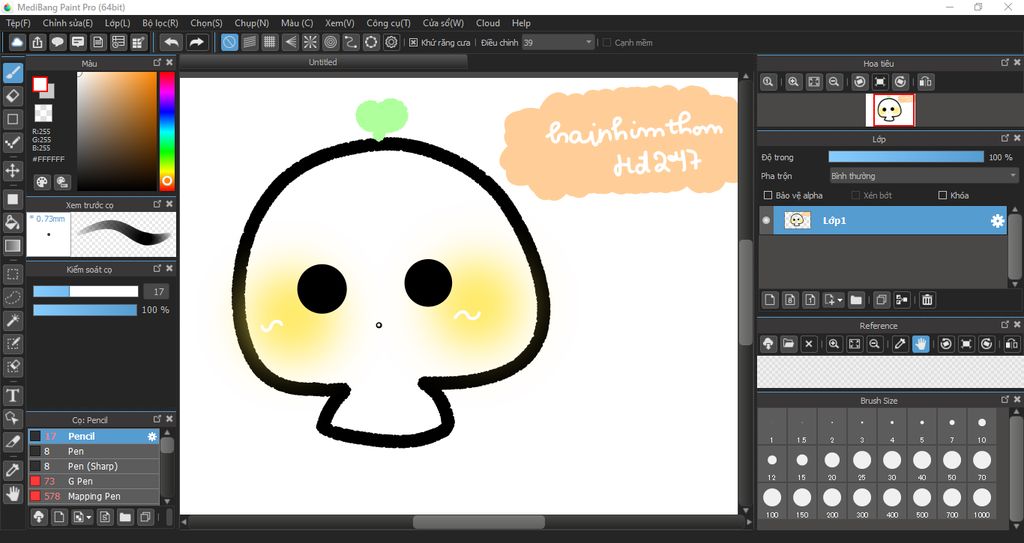This screenshot has width=1024, height=543.
Task: Choose brush size 1000 preset
Action: point(982,501)
